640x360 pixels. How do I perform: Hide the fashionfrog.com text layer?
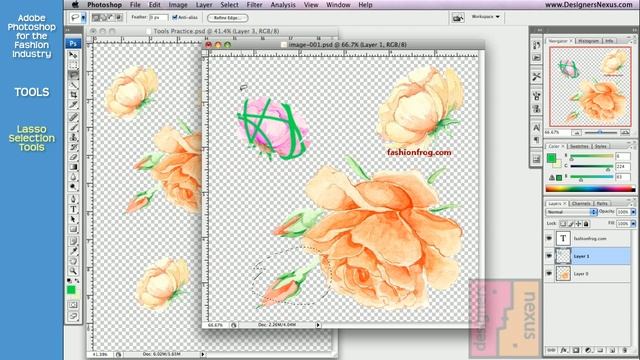pos(549,238)
